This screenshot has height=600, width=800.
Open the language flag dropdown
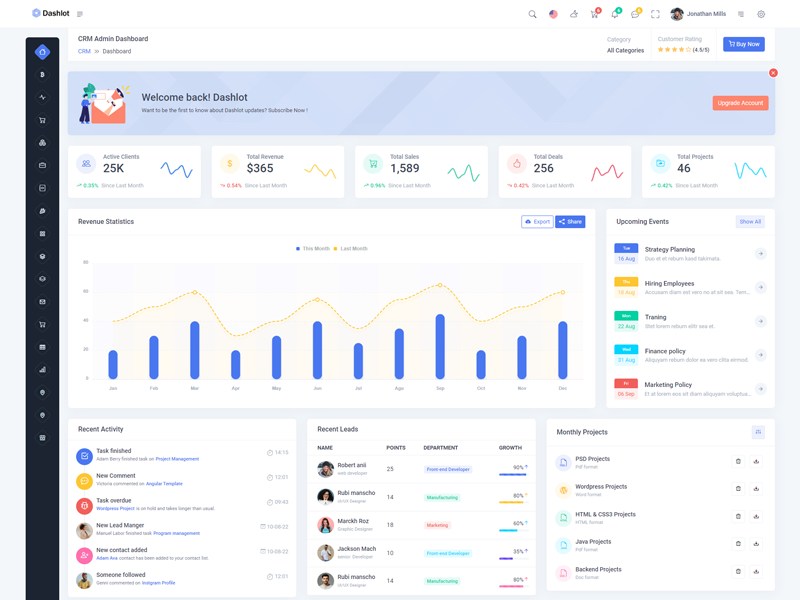(553, 14)
